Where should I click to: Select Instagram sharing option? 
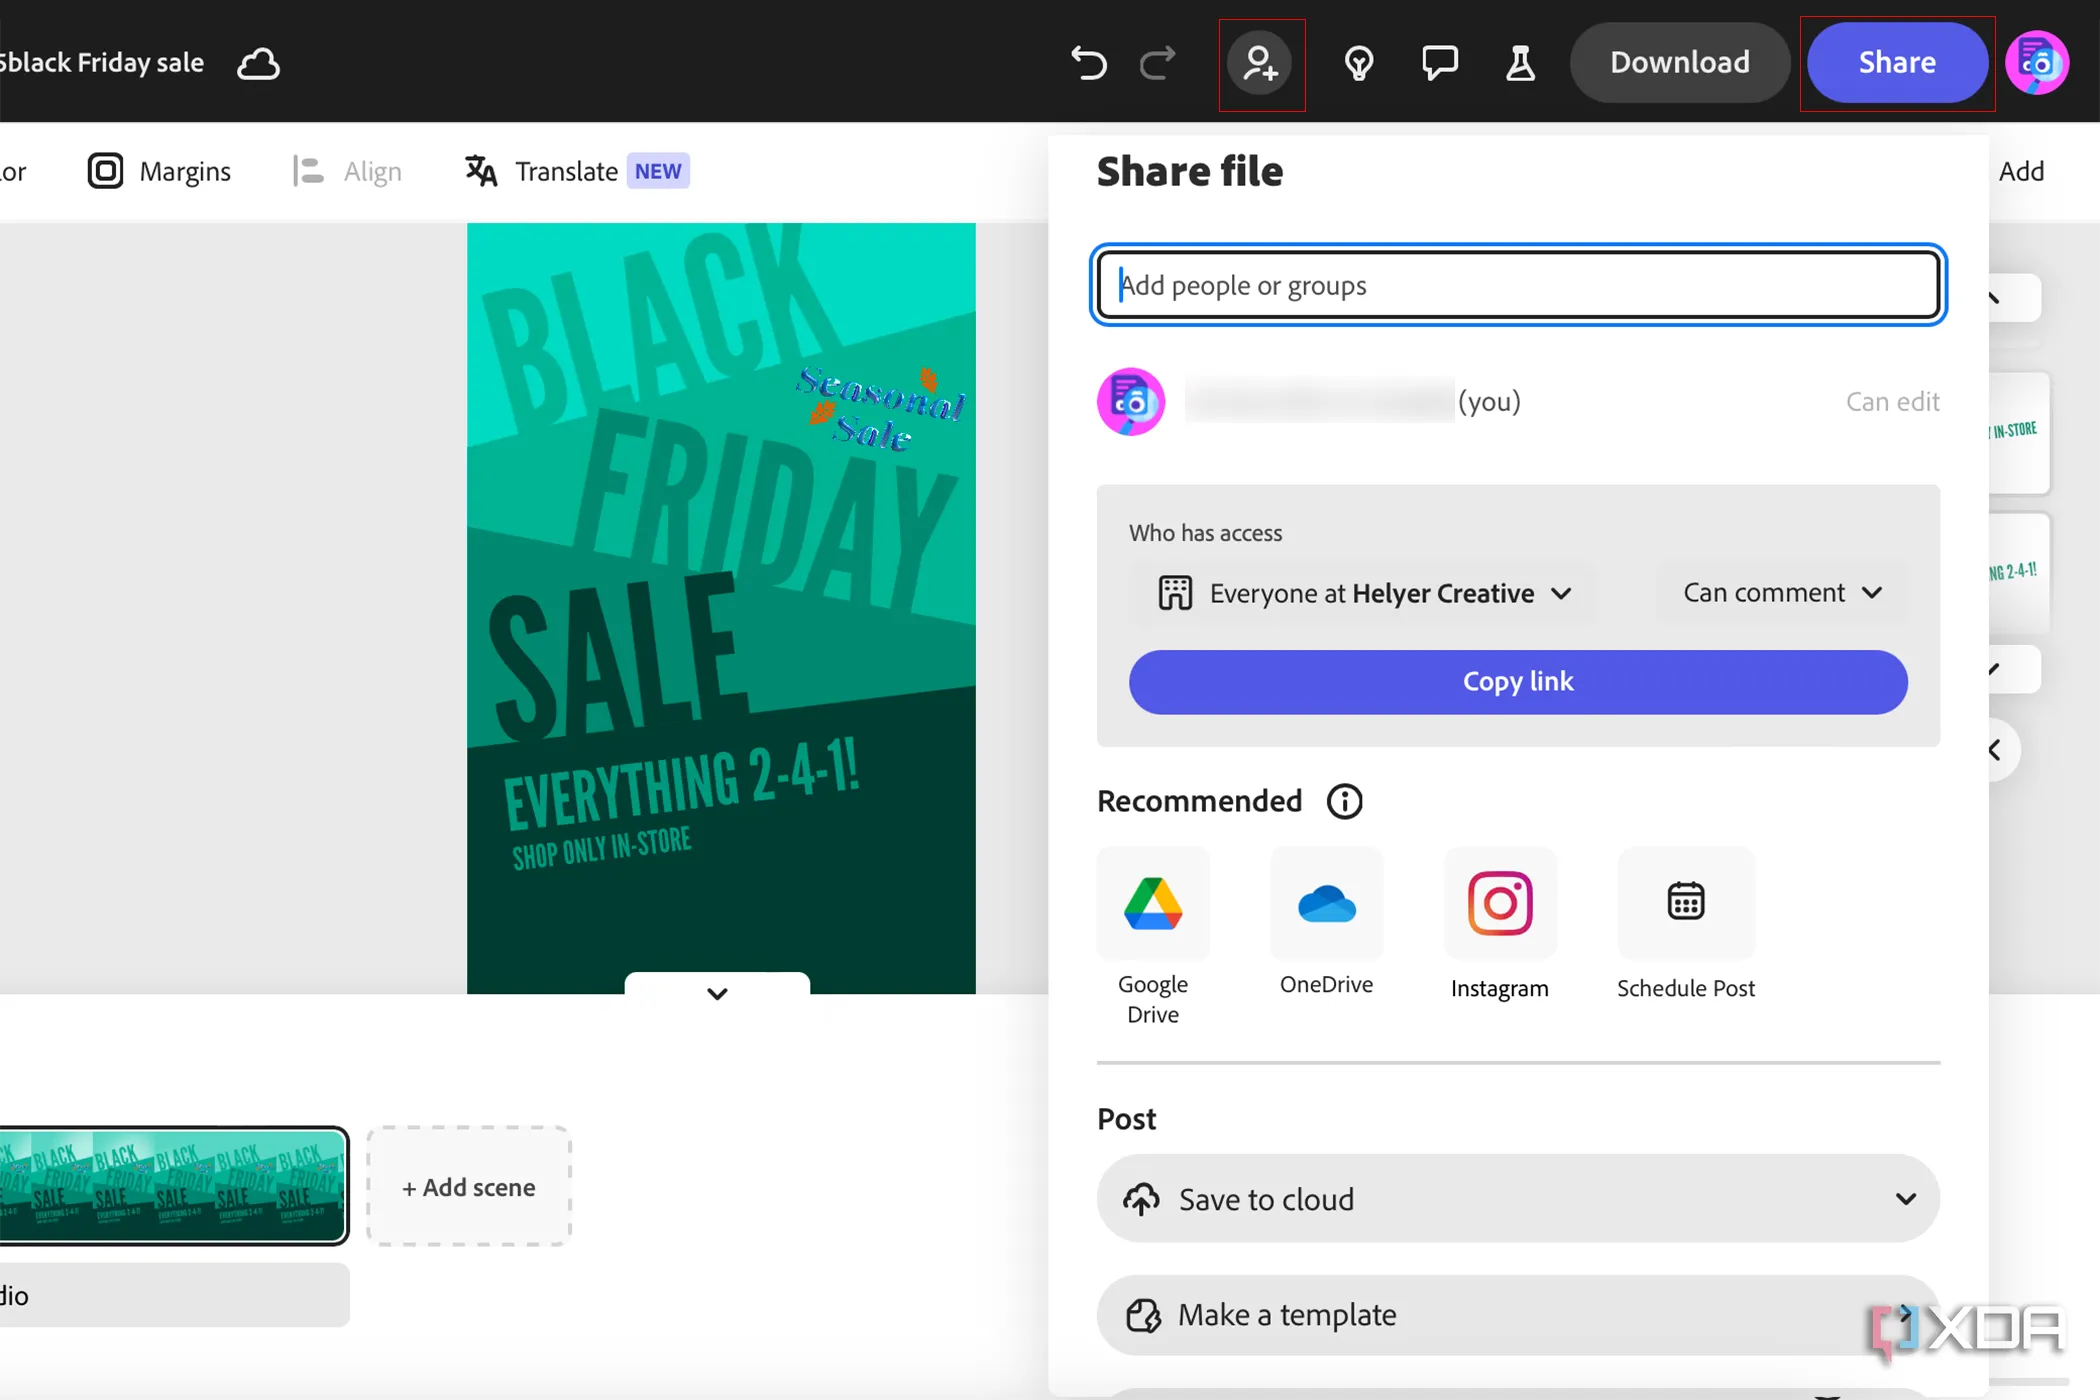click(1499, 903)
